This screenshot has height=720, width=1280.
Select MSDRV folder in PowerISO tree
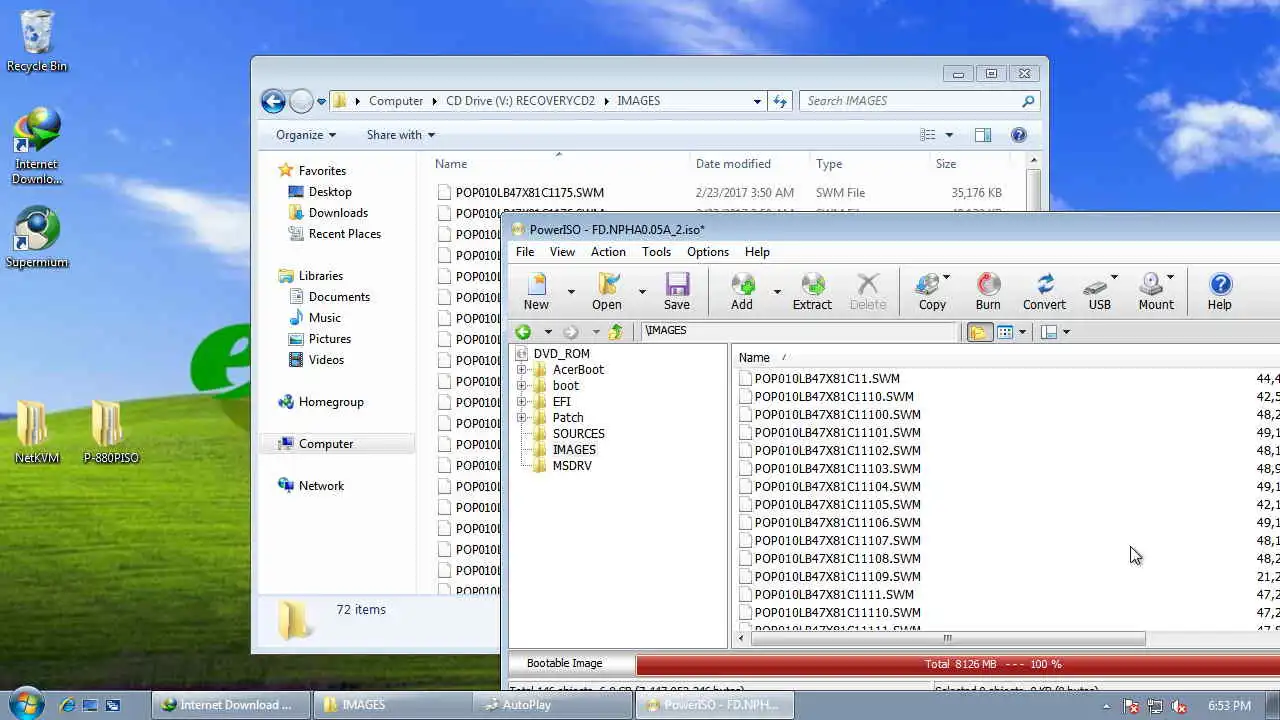572,466
